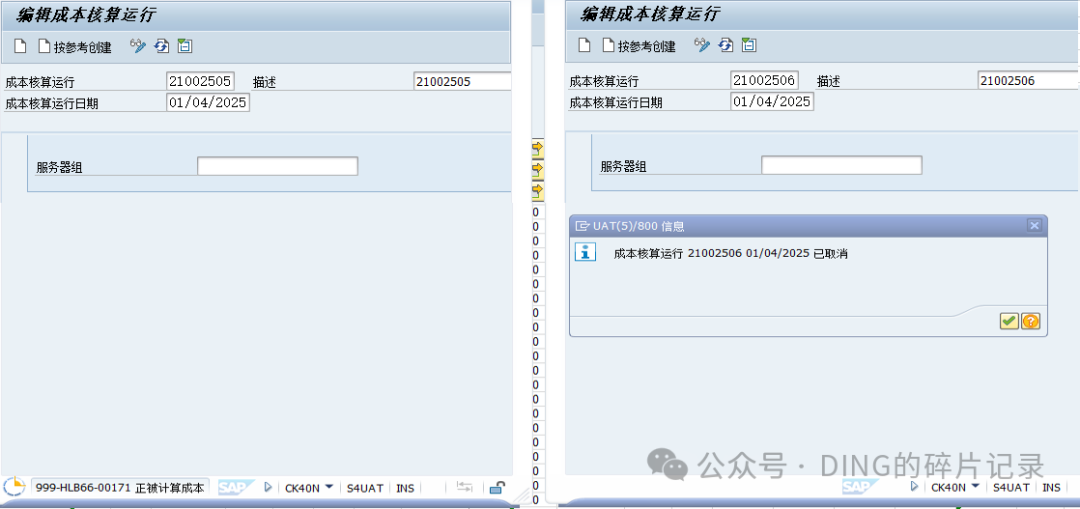Confirm info dialog with green checkmark
The image size is (1080, 509).
click(x=1009, y=321)
